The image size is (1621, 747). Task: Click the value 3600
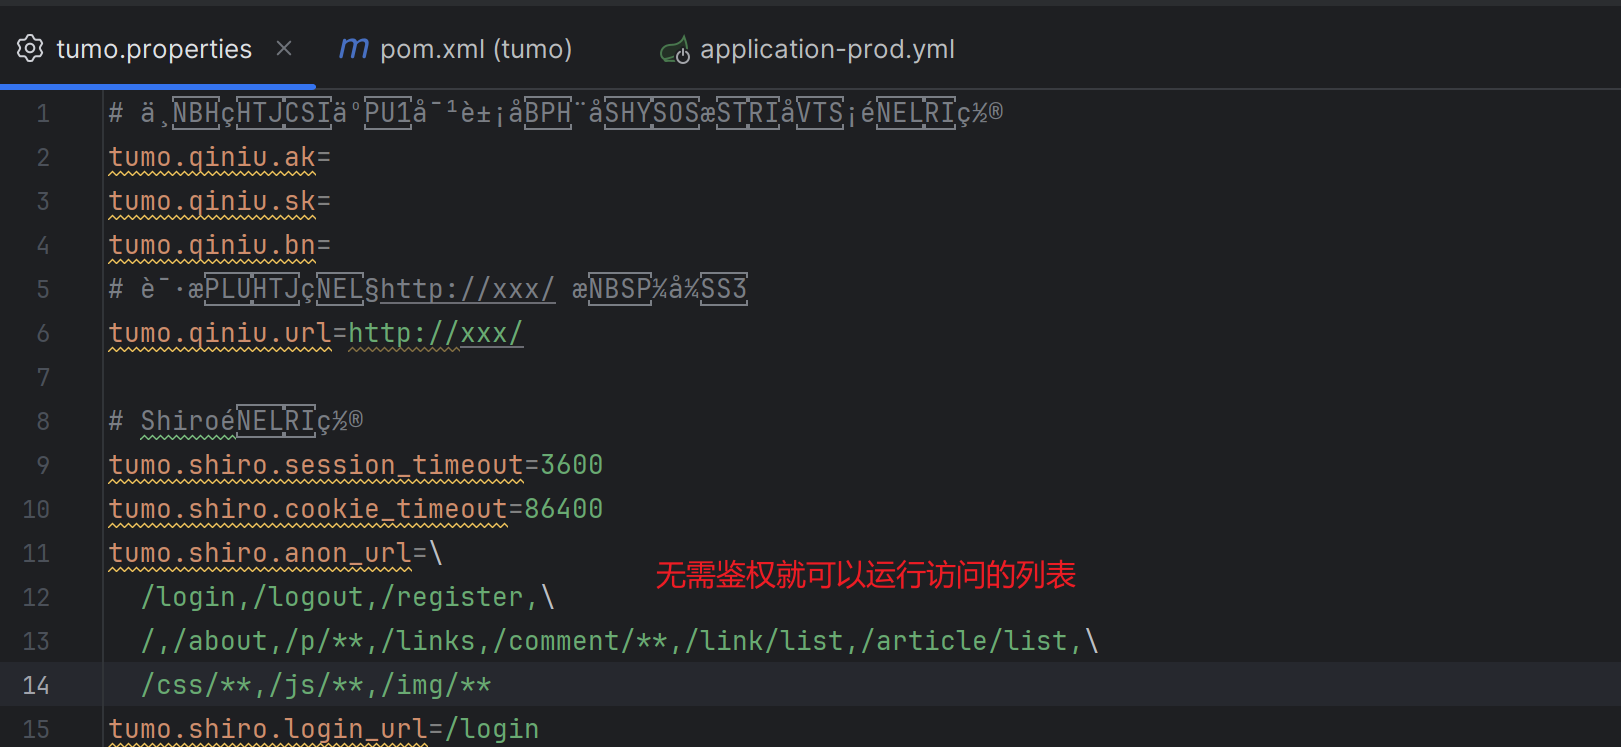coord(571,465)
